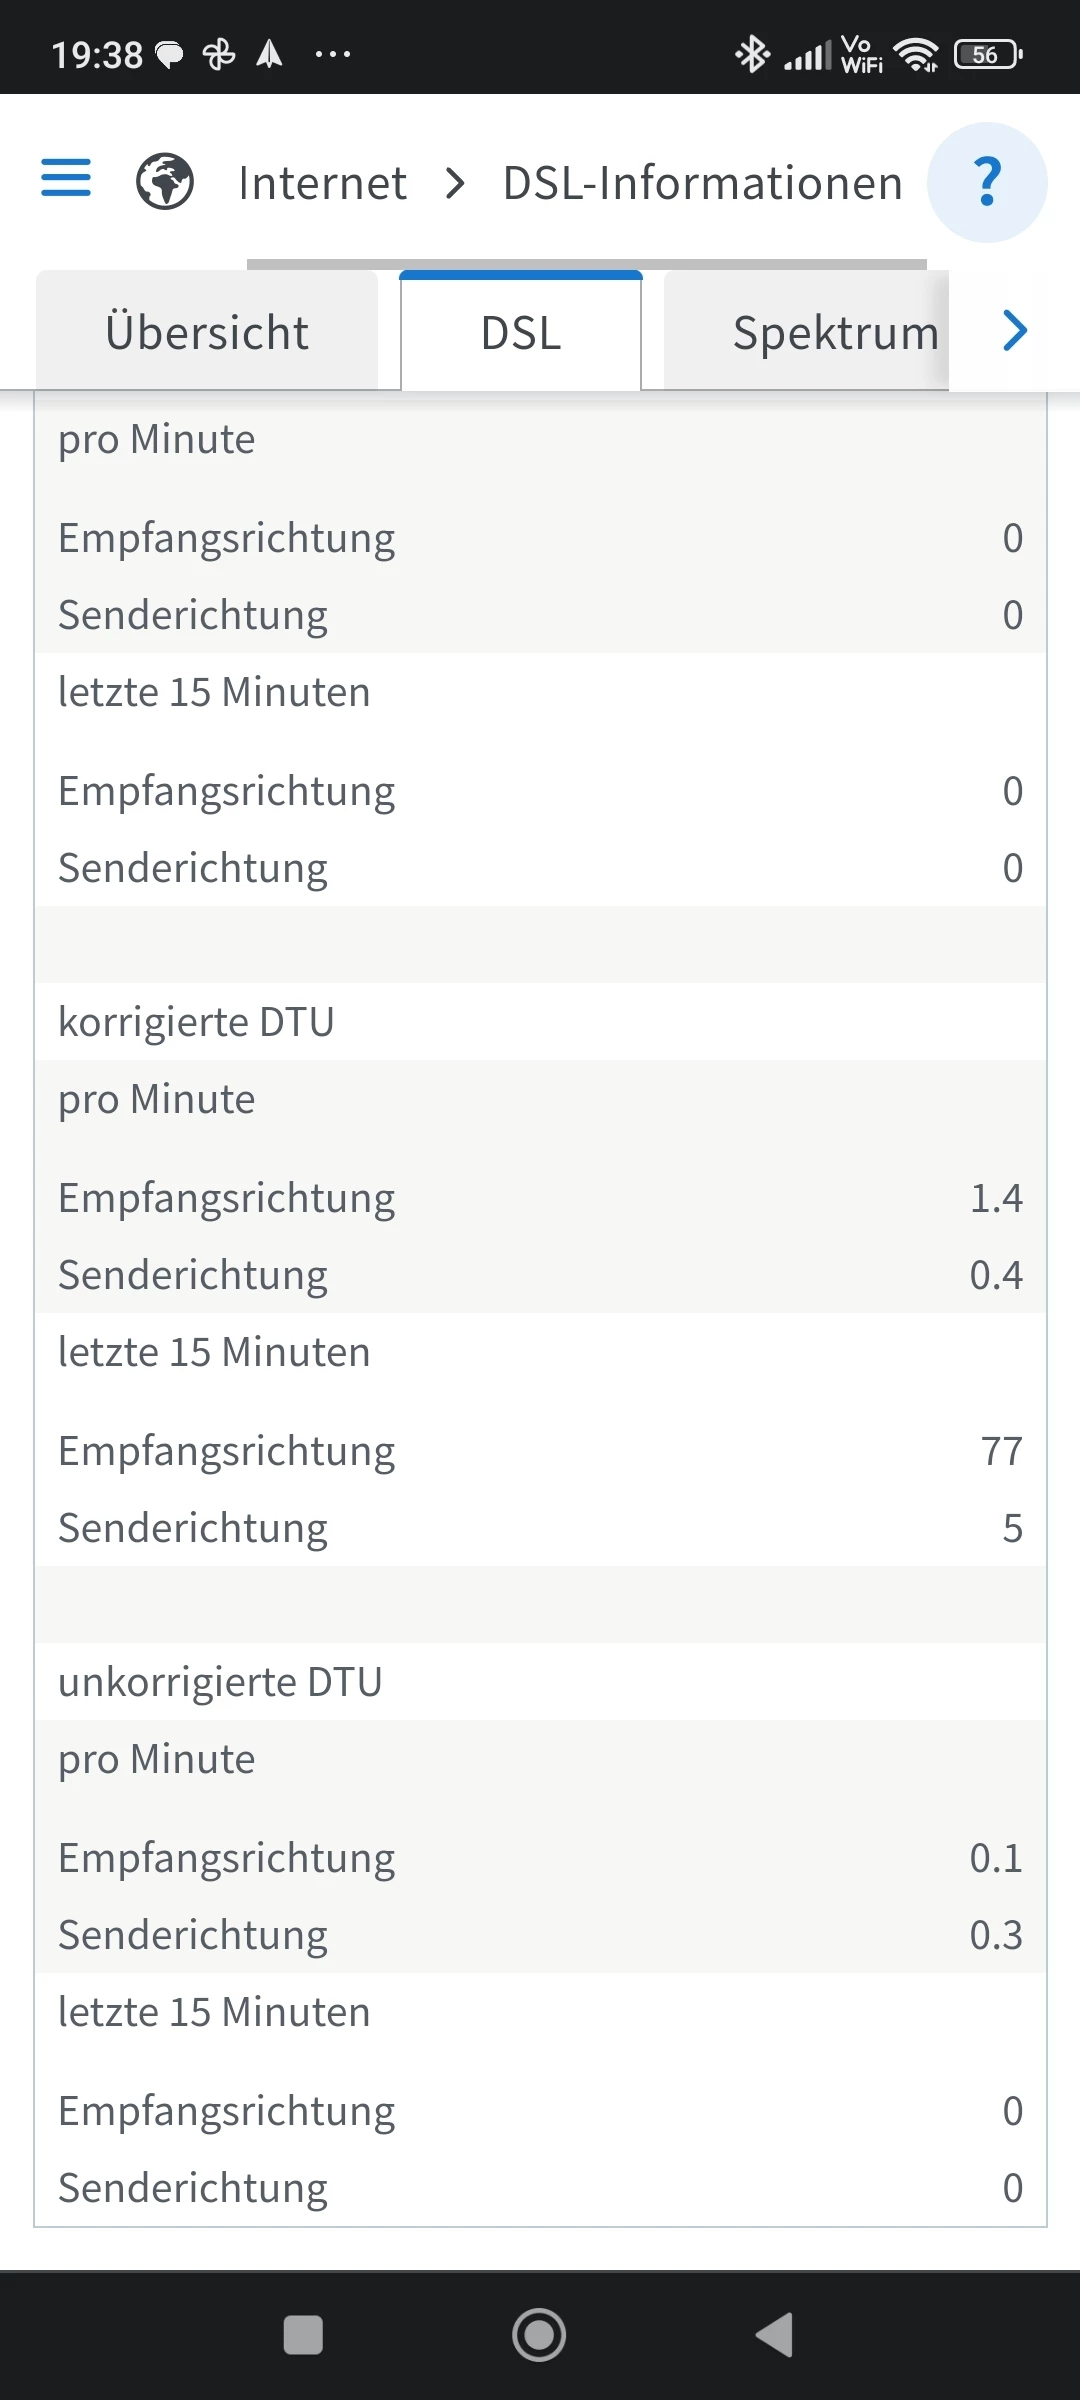Open the help question mark button

pos(987,182)
